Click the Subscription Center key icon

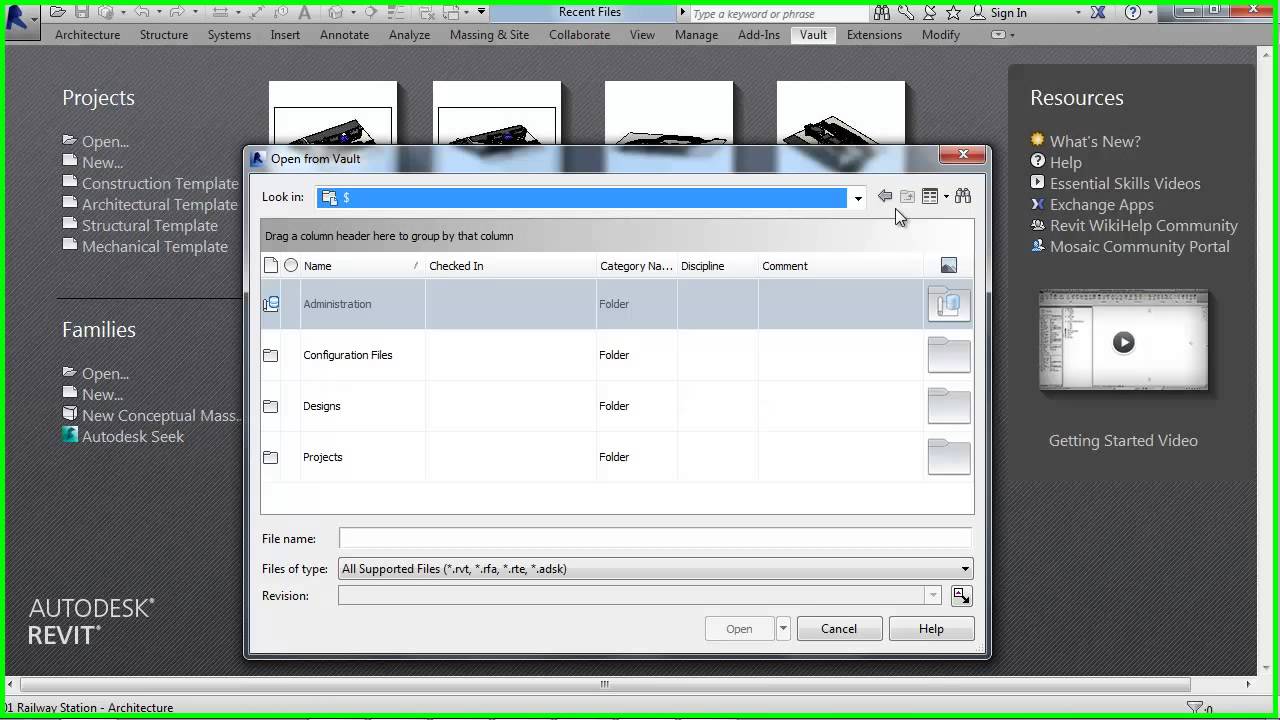click(906, 13)
